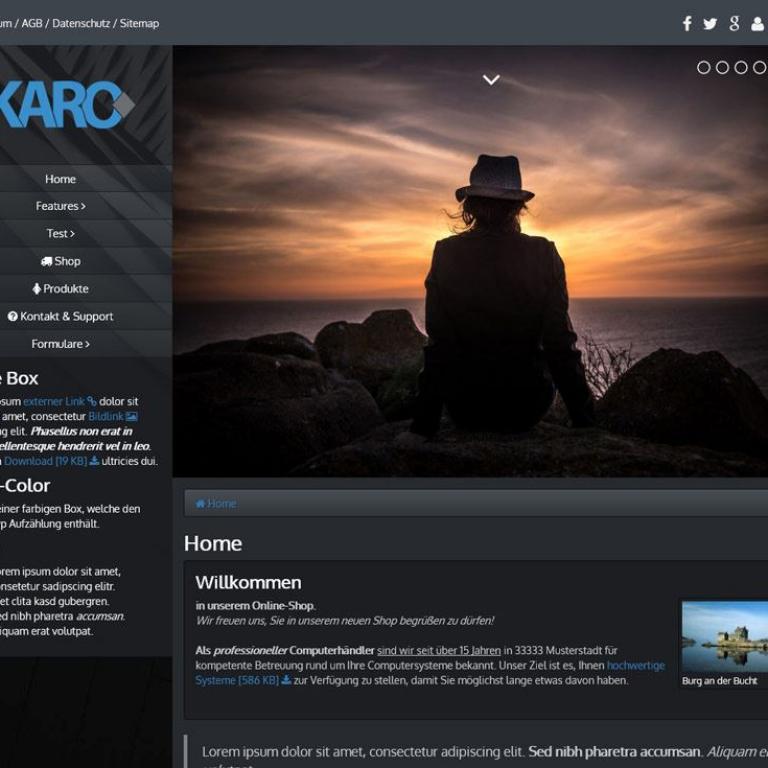768x768 pixels.
Task: Expand the Features submenu
Action: (60, 206)
